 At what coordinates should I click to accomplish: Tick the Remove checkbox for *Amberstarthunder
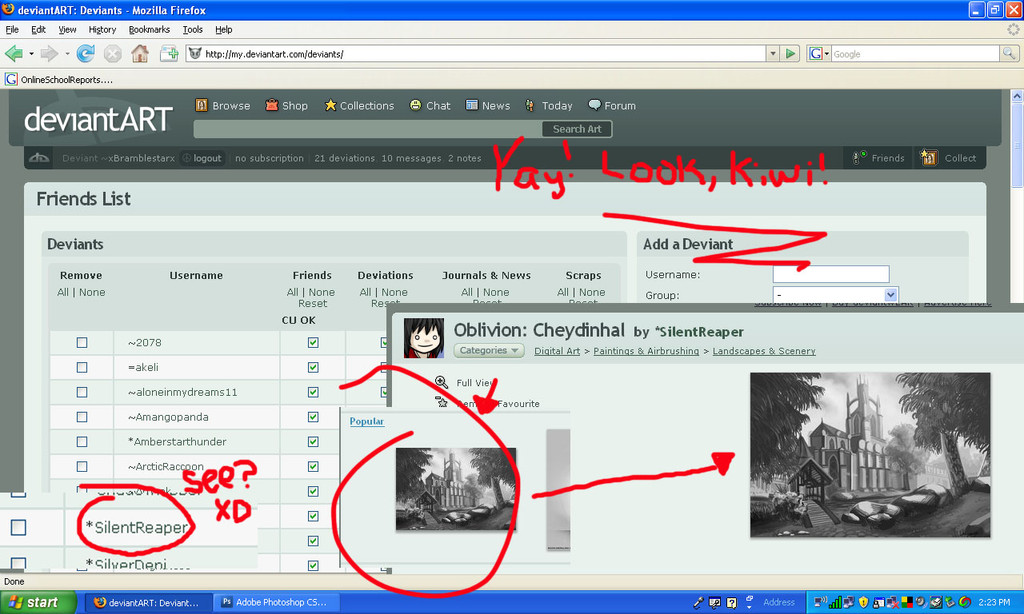point(82,442)
